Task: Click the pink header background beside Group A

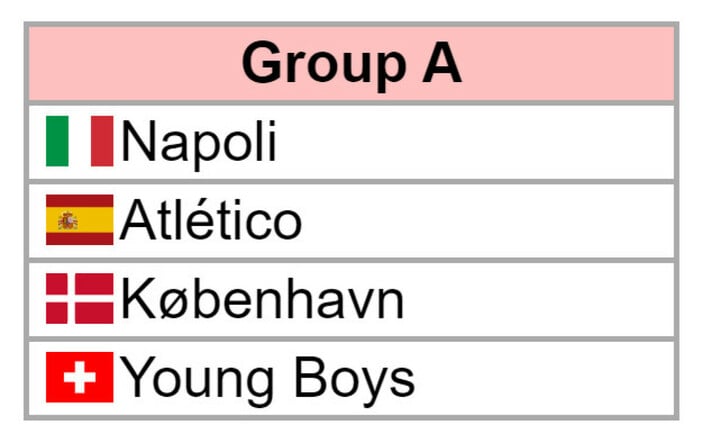Action: pyautogui.click(x=569, y=63)
